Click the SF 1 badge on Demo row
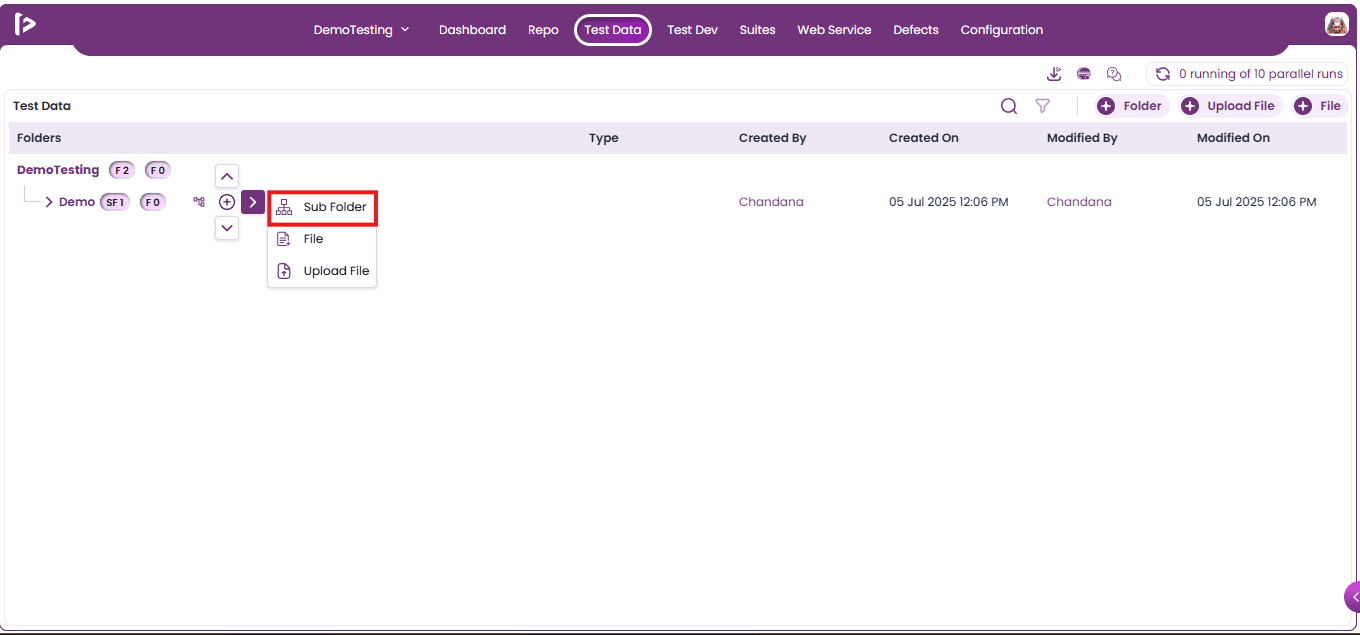The width and height of the screenshot is (1360, 635). (115, 202)
